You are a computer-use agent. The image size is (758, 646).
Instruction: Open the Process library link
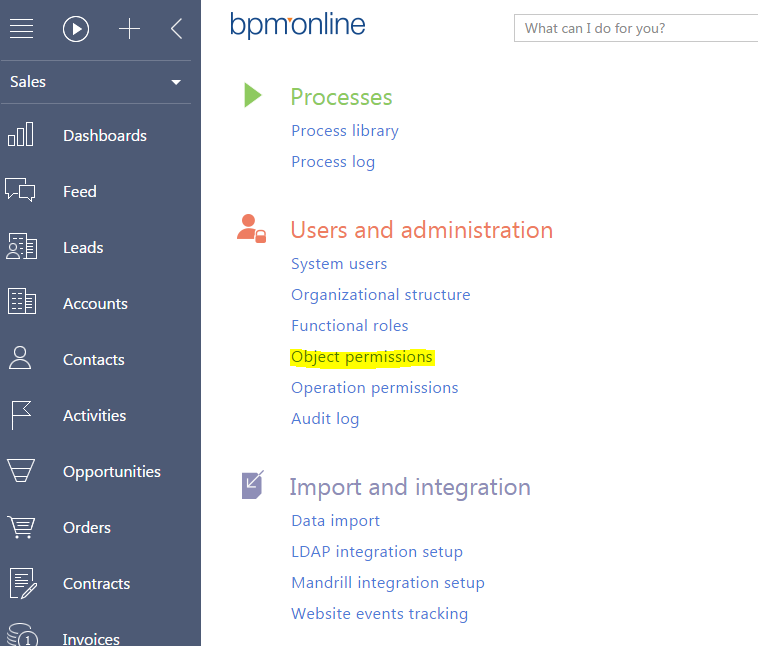coord(345,131)
